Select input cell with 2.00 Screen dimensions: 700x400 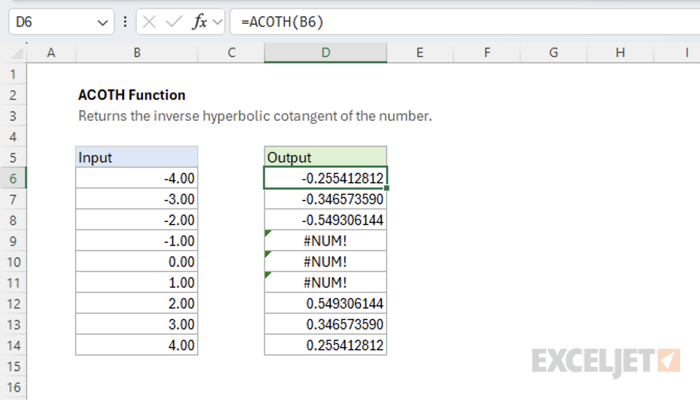(x=137, y=304)
